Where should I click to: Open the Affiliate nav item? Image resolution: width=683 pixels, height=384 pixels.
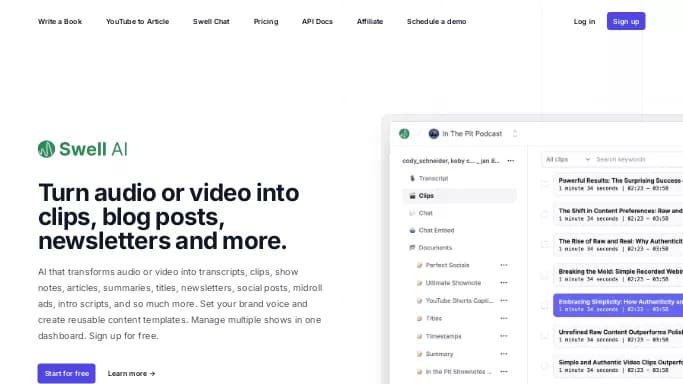[x=370, y=21]
